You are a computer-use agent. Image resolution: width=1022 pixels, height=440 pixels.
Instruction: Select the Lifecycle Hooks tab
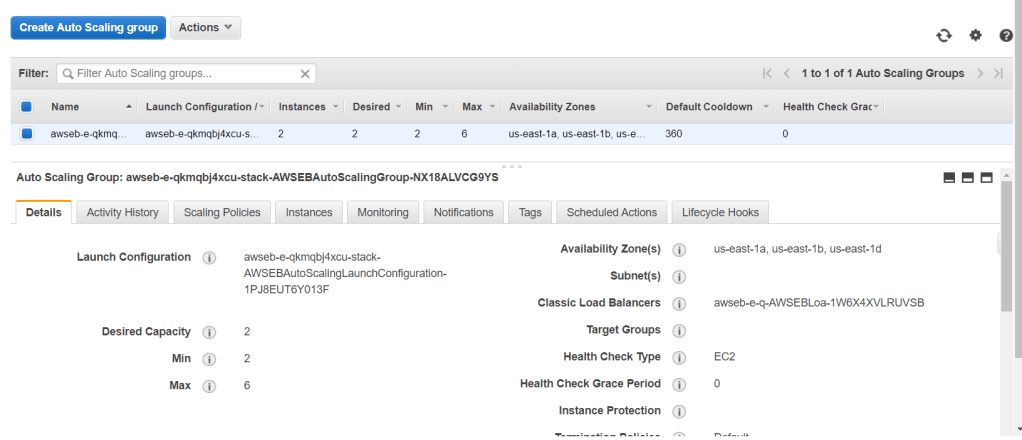click(720, 212)
